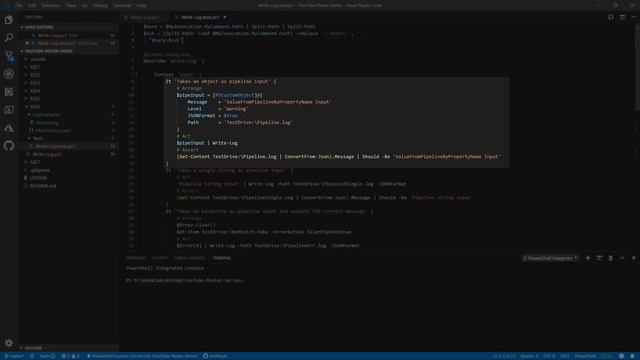Click the feedback smiley in status bar
Screen dimensions: 640x360
[x=621, y=356]
